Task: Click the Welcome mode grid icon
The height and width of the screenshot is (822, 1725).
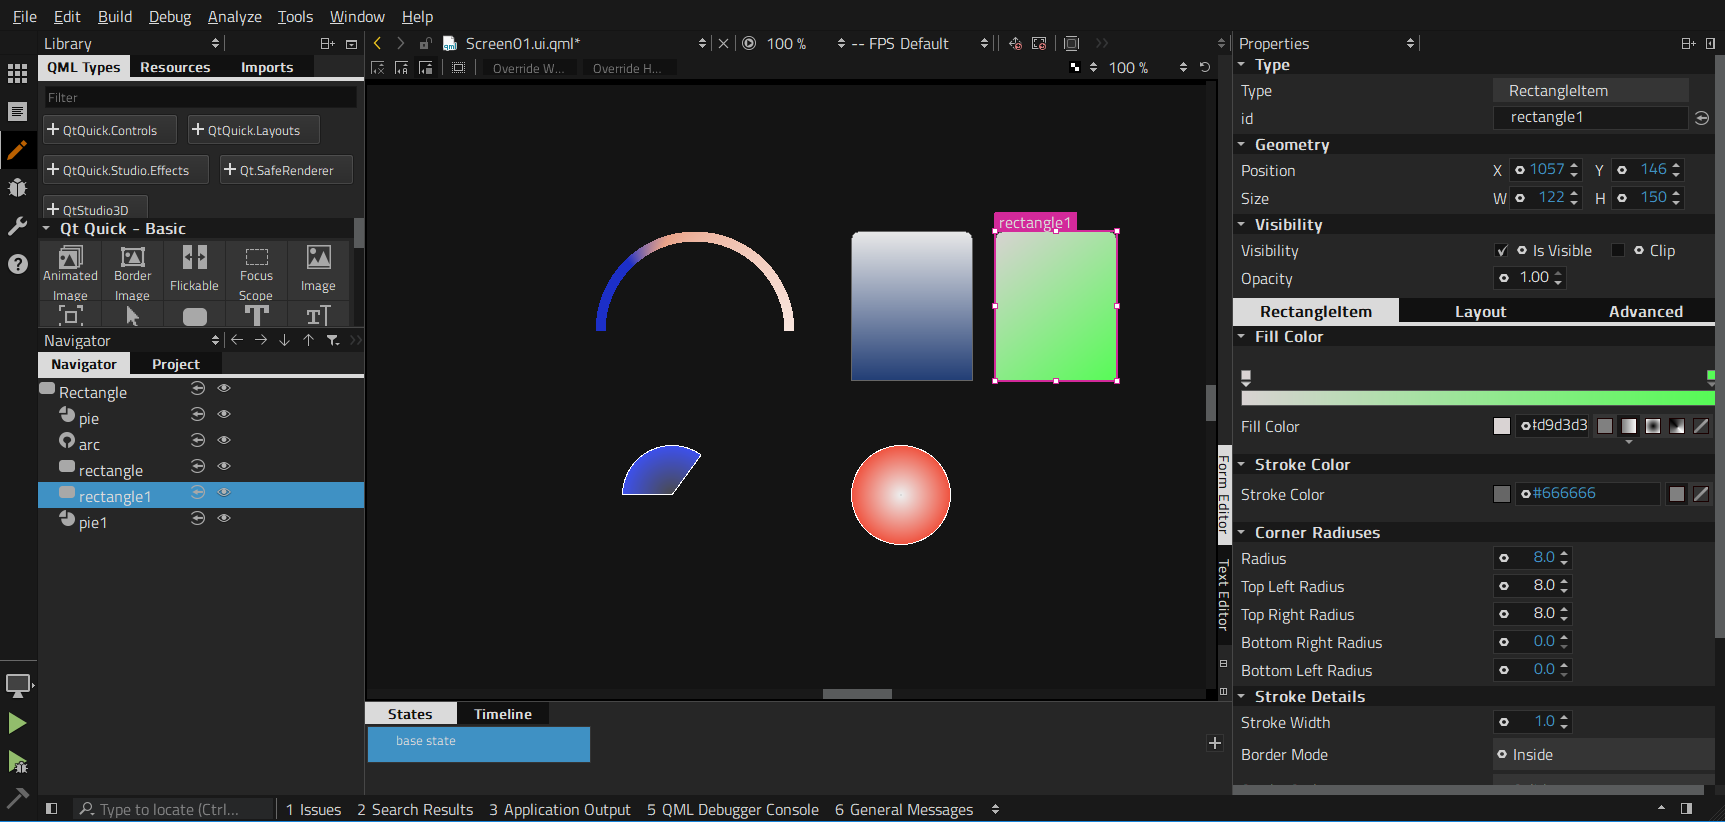Action: point(17,73)
